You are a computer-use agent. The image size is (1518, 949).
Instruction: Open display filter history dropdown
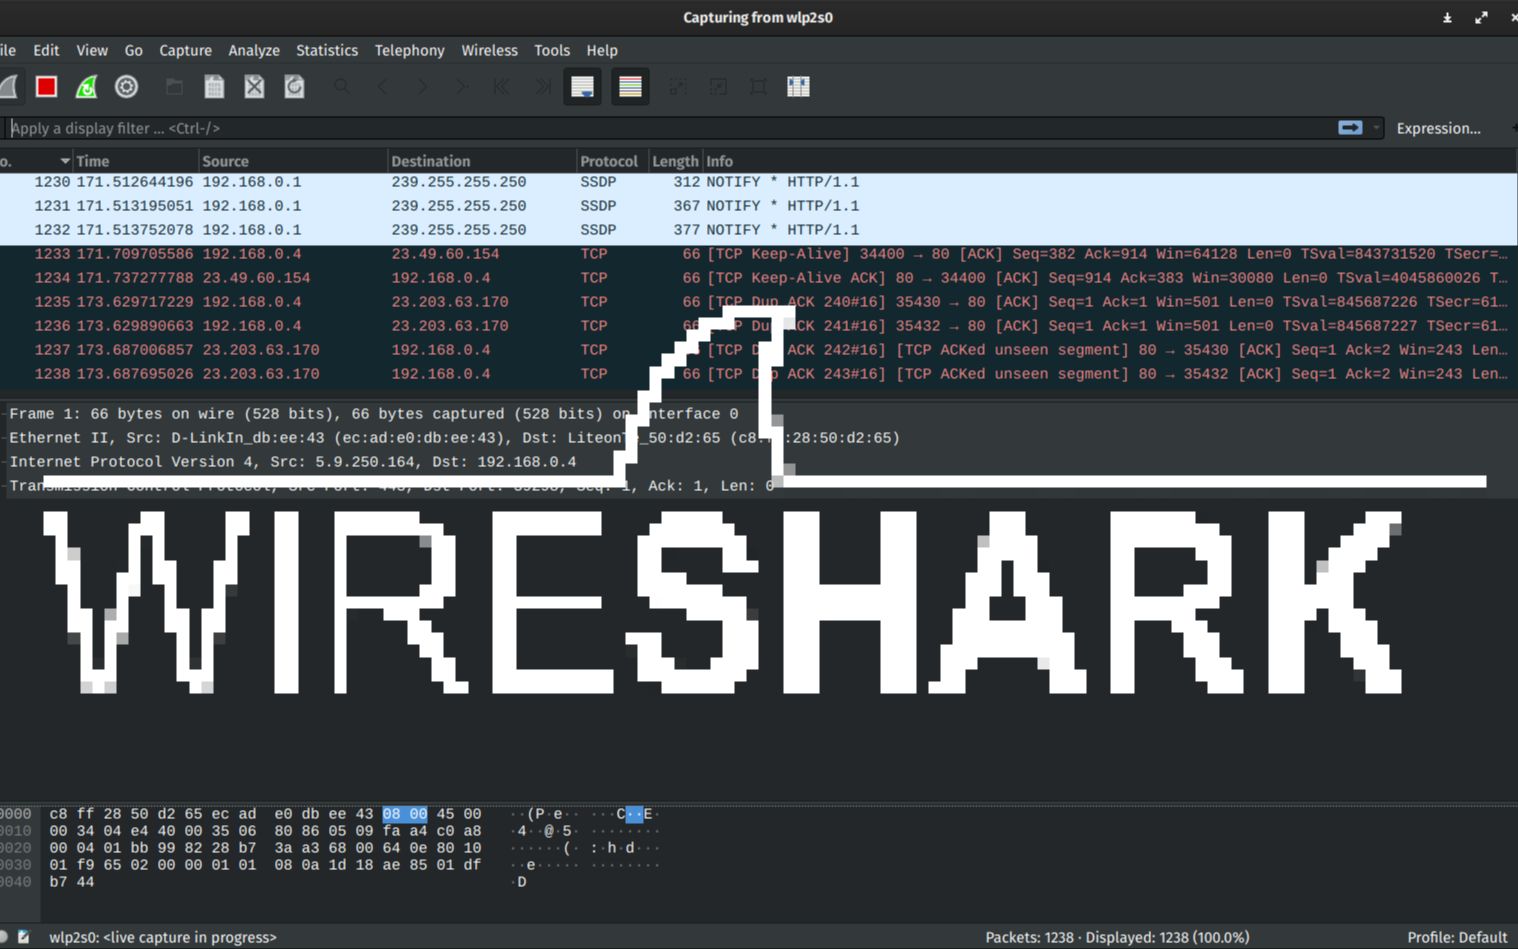coord(1376,128)
